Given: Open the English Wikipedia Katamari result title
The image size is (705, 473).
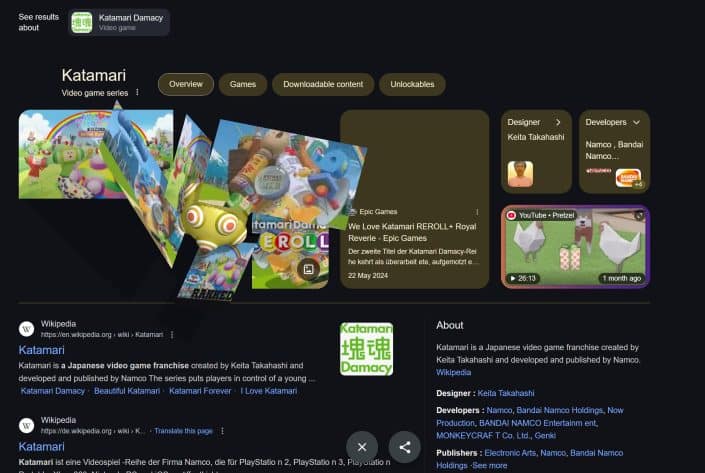Looking at the screenshot, I should (41, 350).
